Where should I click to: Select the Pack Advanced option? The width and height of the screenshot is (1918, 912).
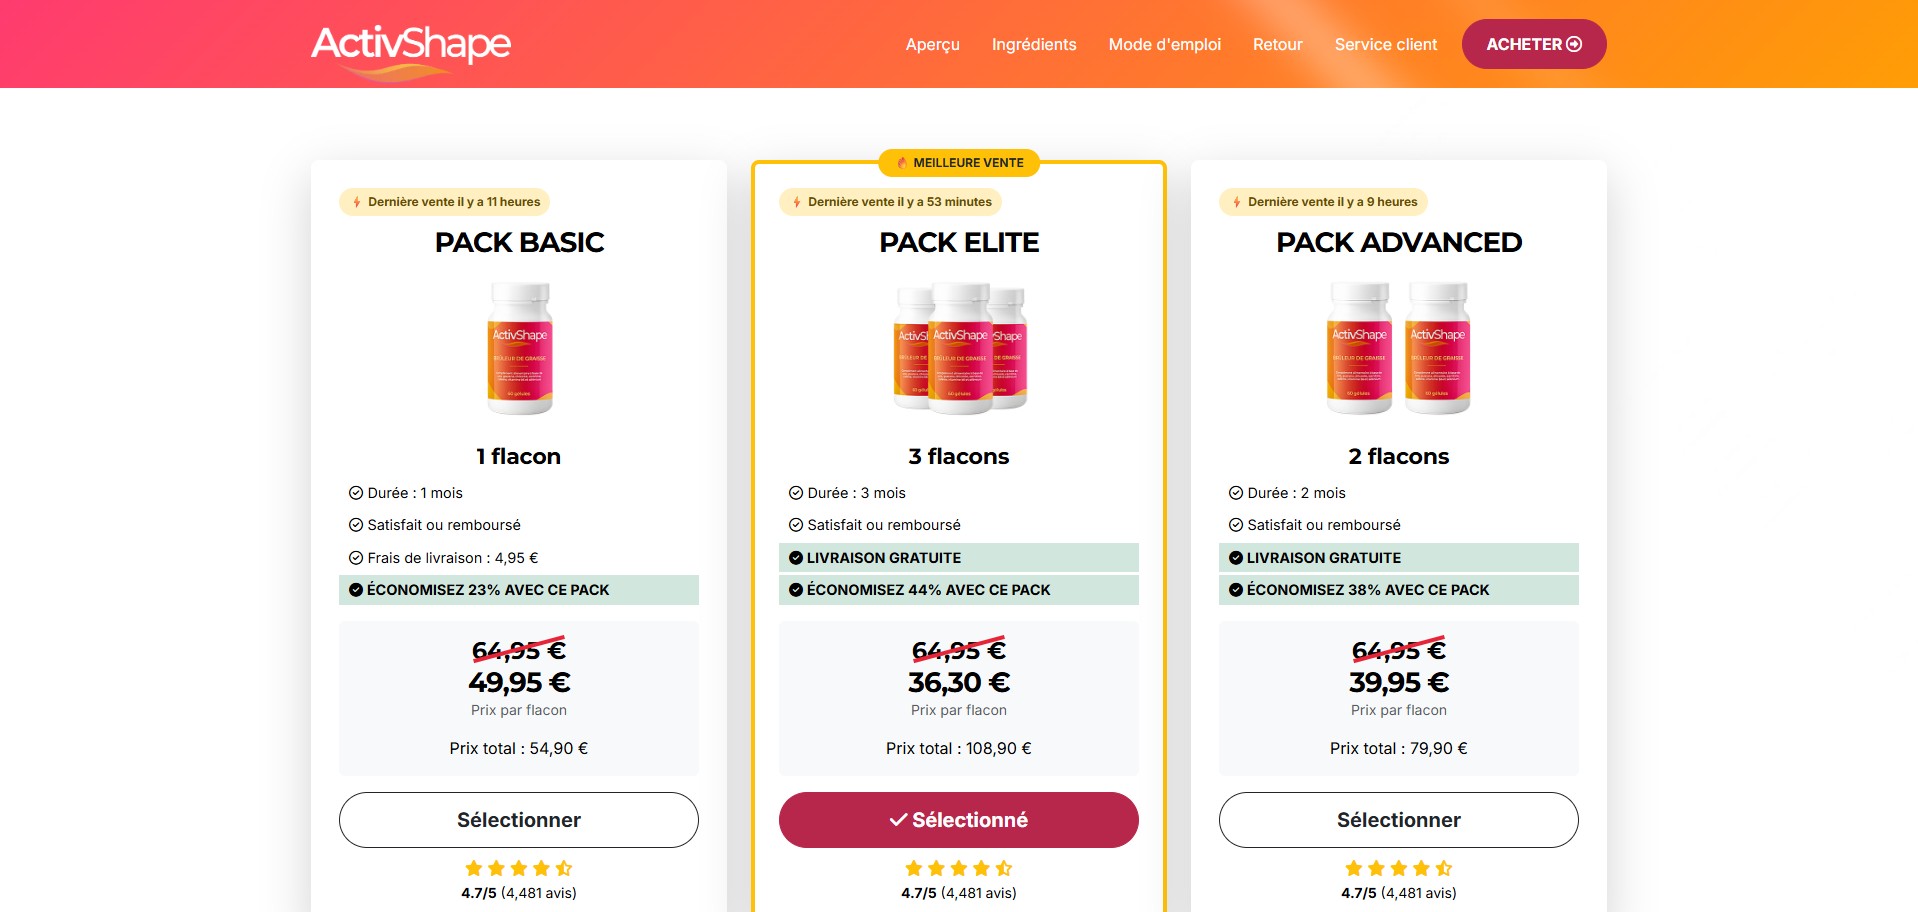[1398, 820]
